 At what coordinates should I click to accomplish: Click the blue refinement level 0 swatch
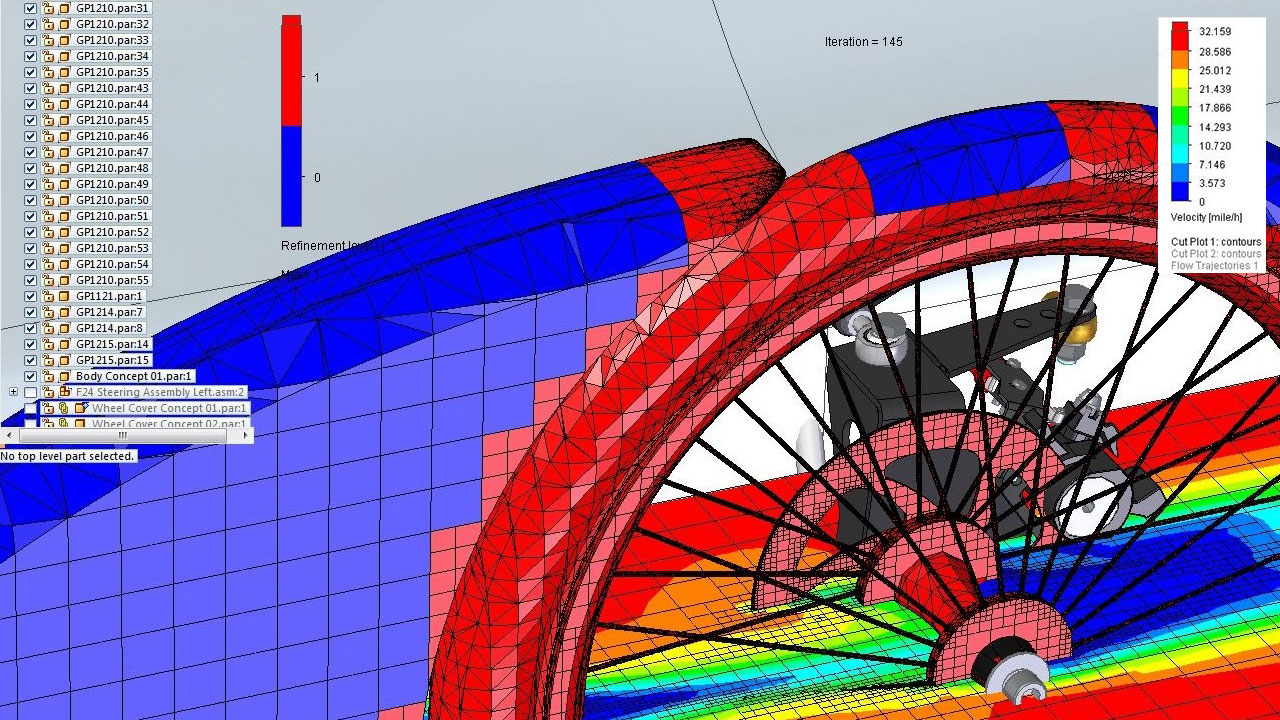tap(291, 176)
